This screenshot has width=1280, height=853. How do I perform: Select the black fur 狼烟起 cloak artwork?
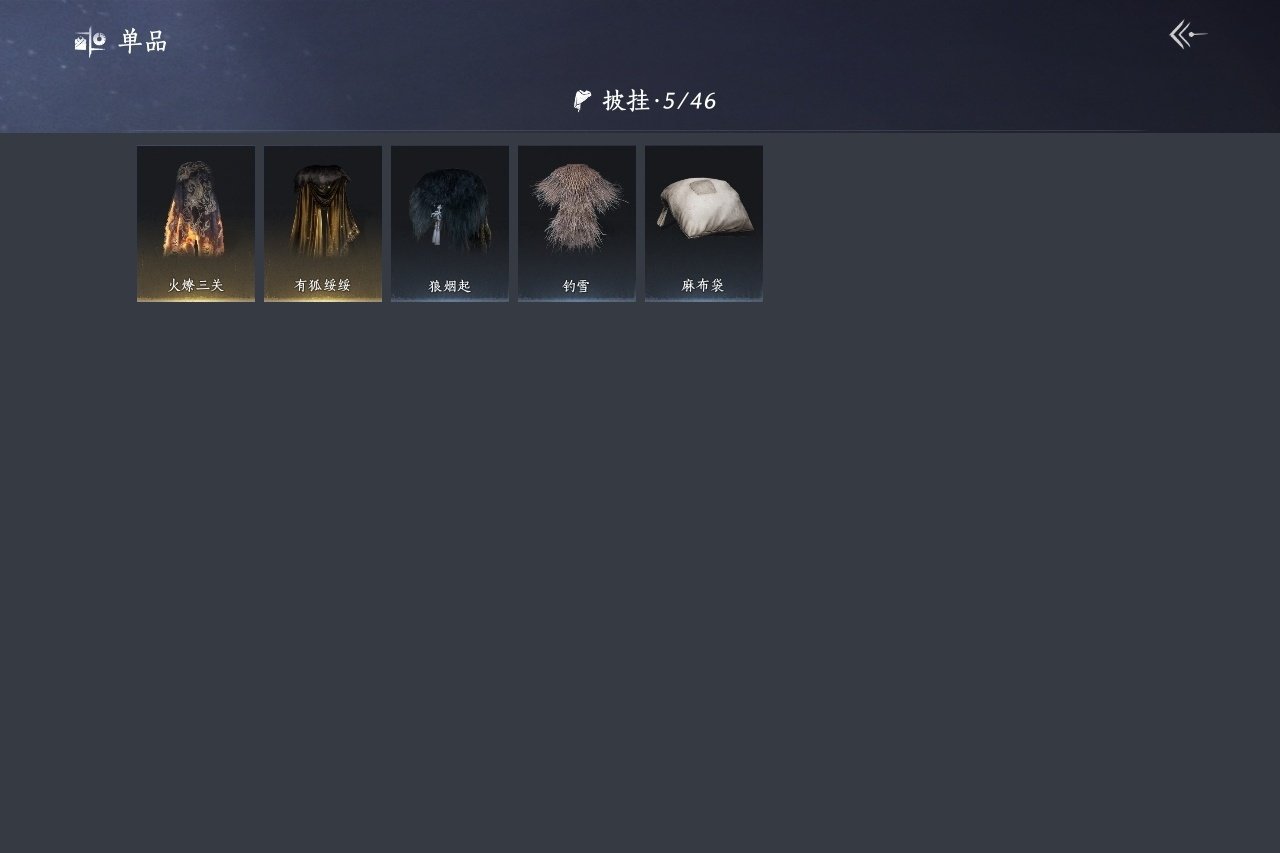pyautogui.click(x=449, y=212)
